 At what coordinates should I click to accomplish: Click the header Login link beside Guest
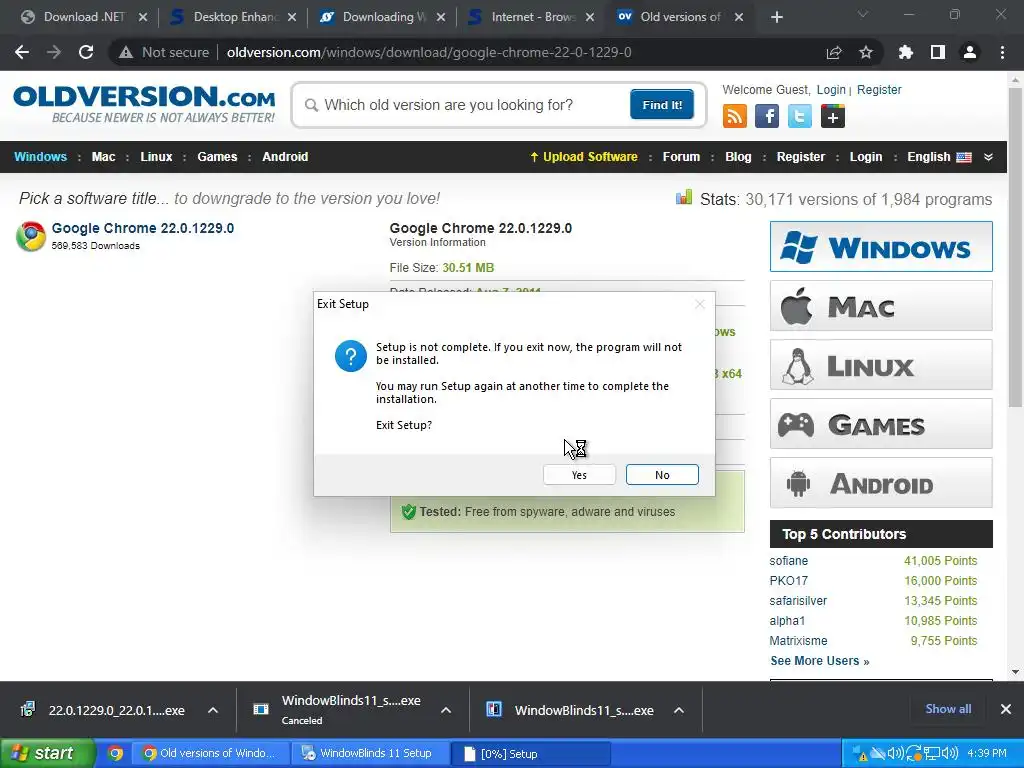pos(831,89)
